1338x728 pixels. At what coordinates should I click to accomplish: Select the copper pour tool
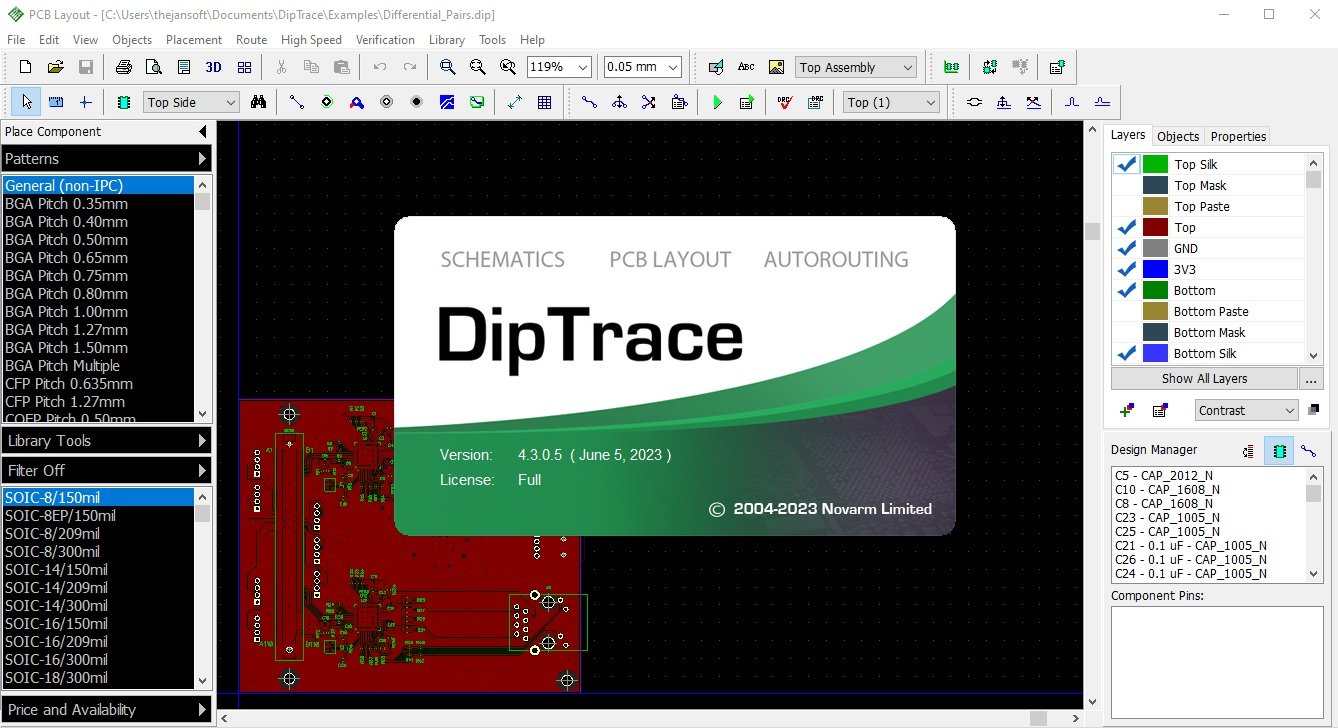pyautogui.click(x=447, y=102)
